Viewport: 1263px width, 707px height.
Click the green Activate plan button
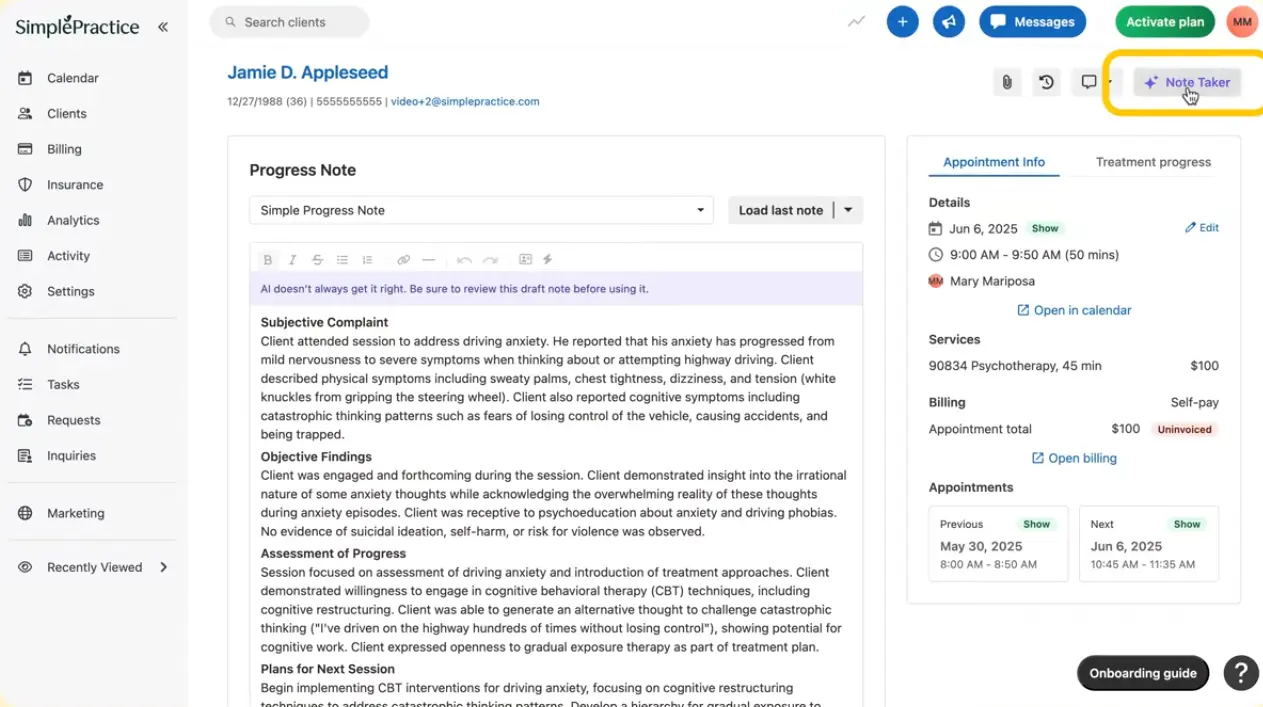[1165, 22]
